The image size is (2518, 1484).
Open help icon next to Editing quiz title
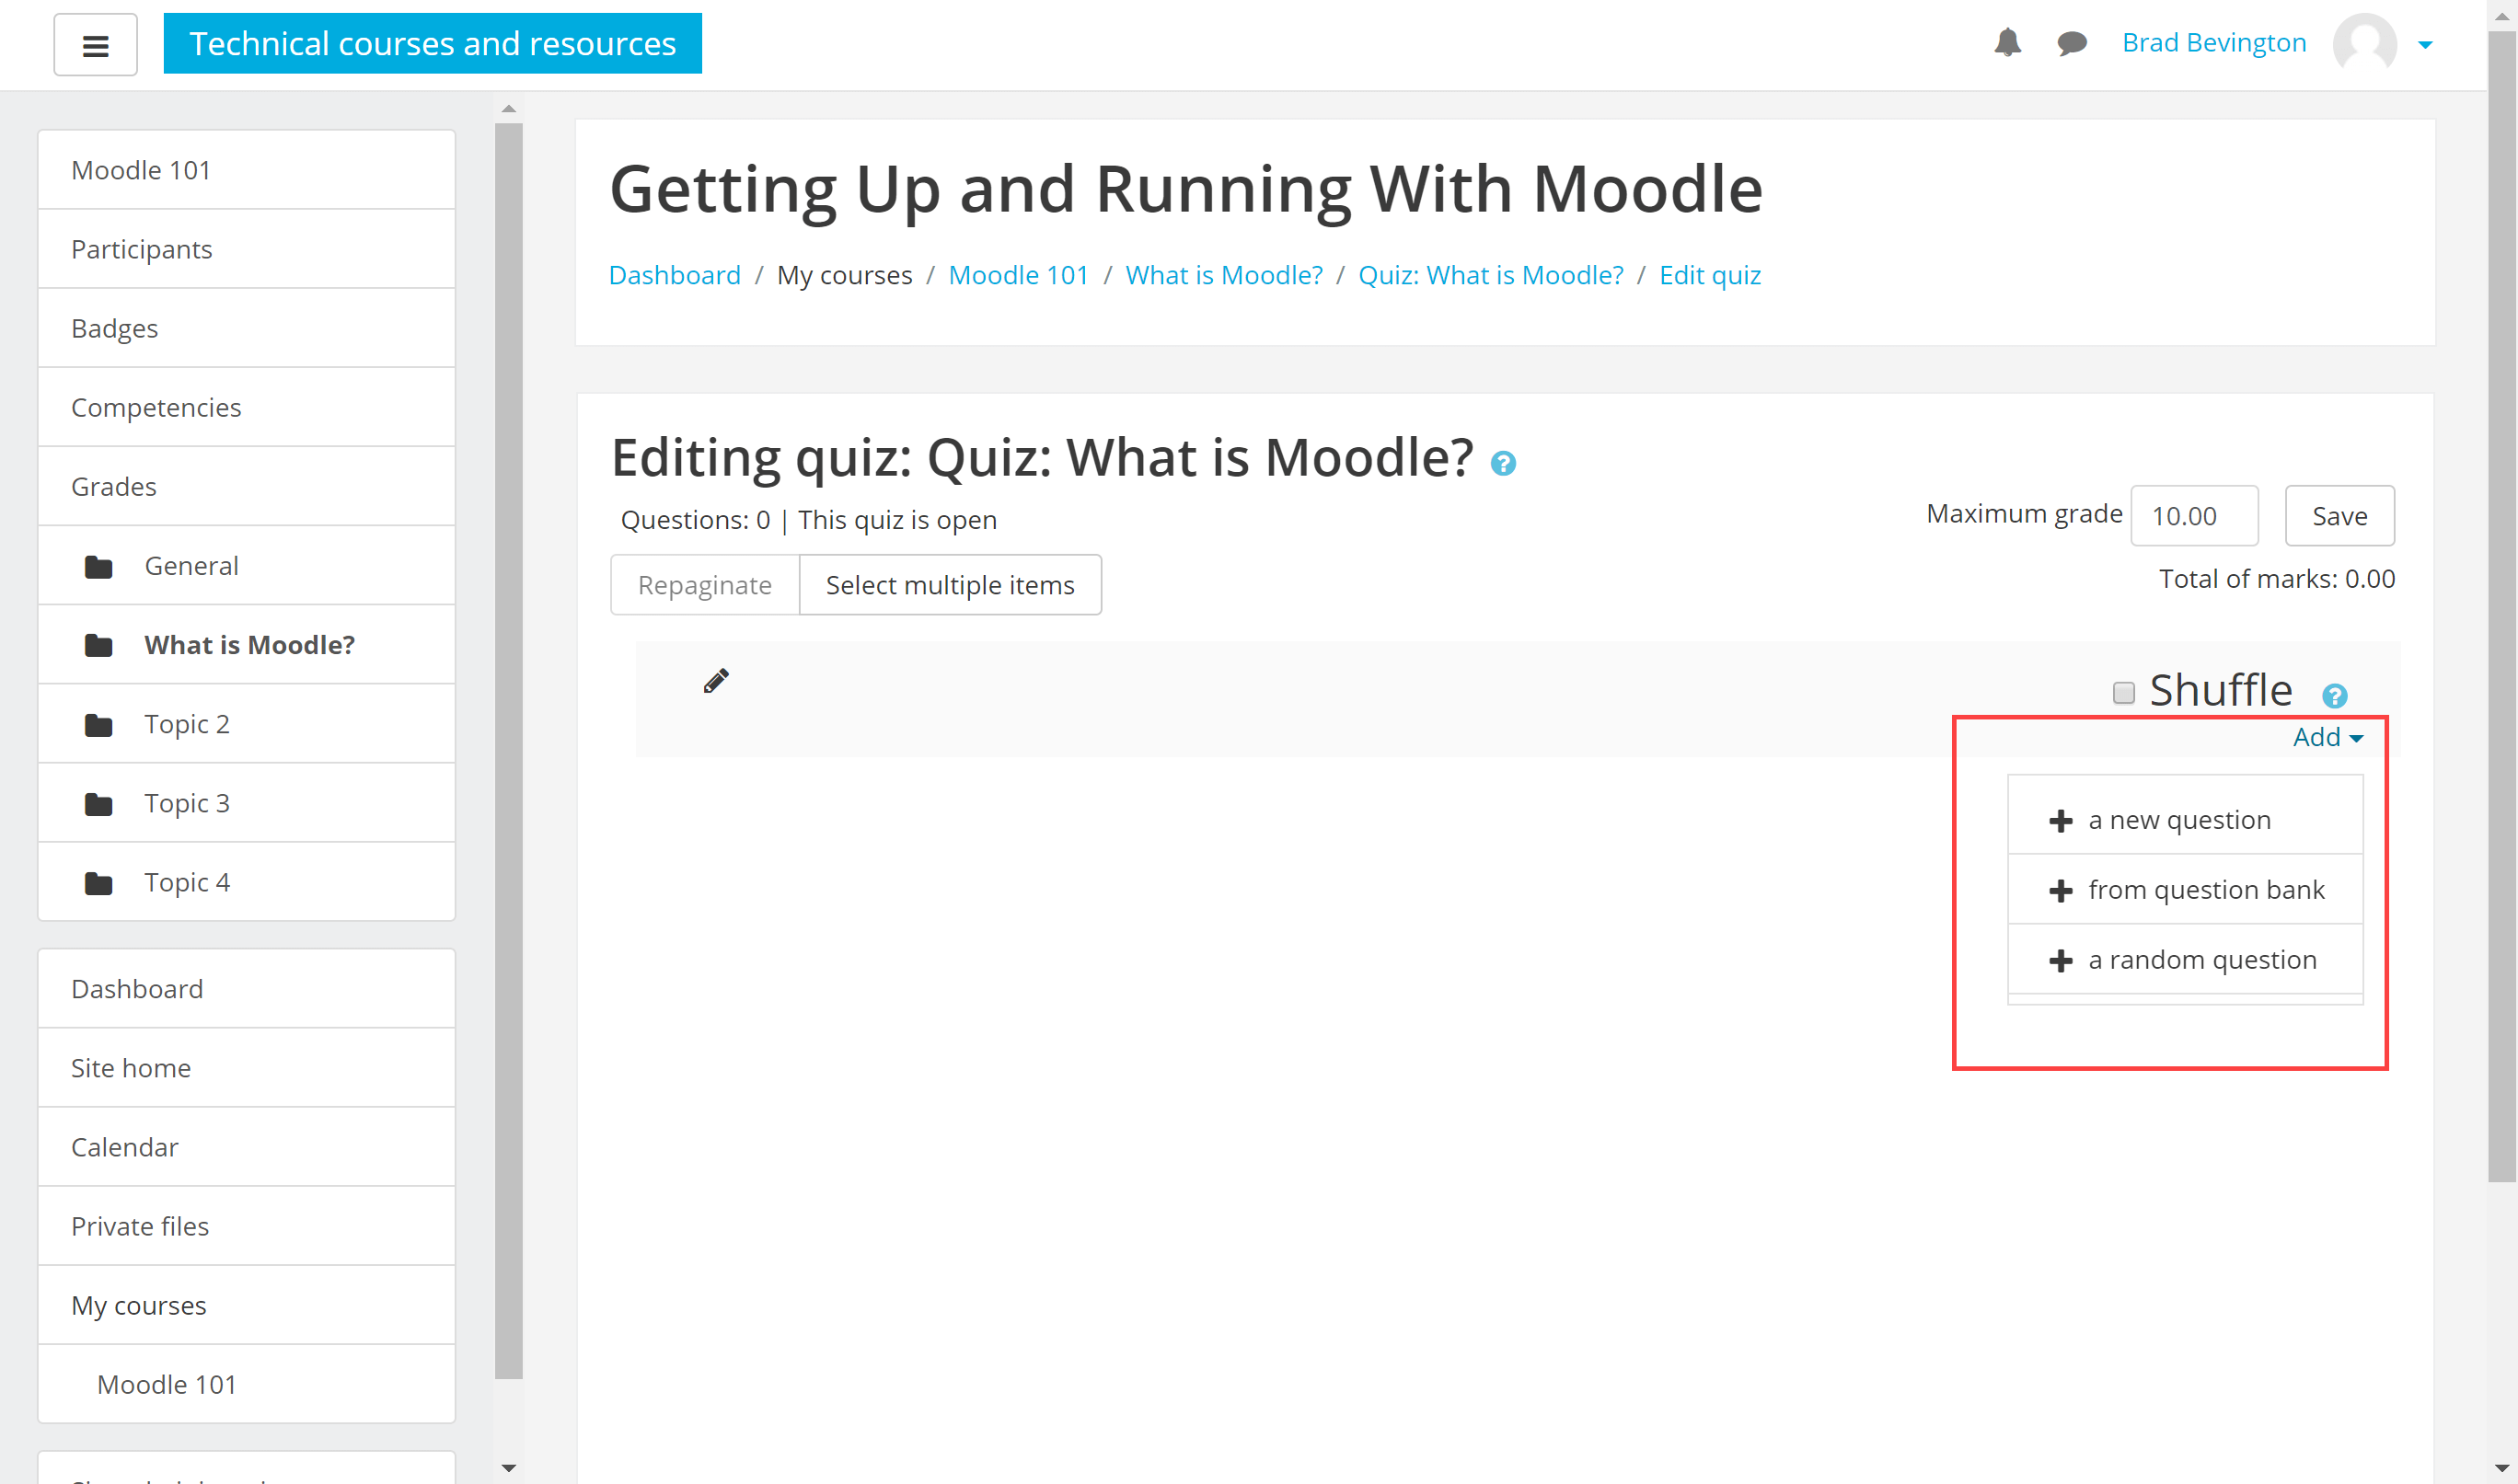(x=1502, y=464)
